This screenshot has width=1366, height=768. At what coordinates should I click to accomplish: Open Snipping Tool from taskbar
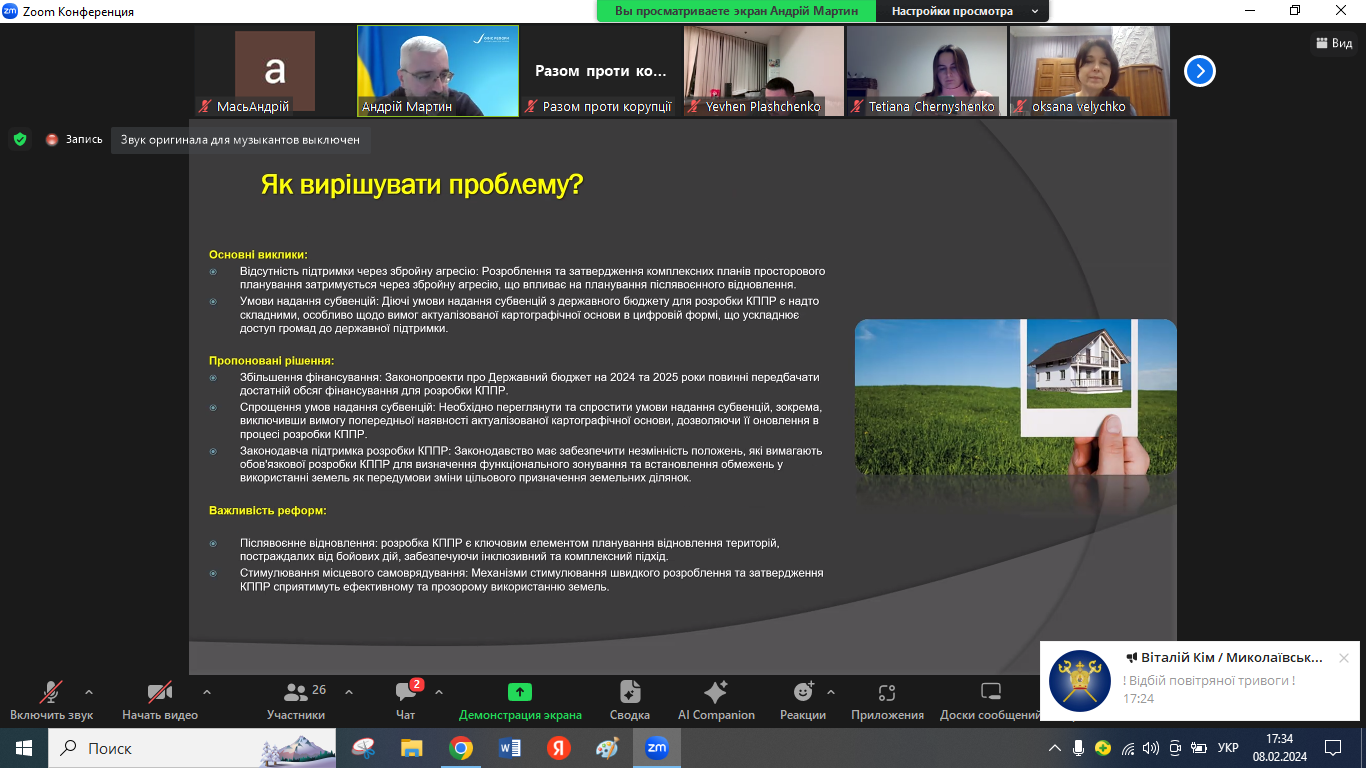pos(364,748)
